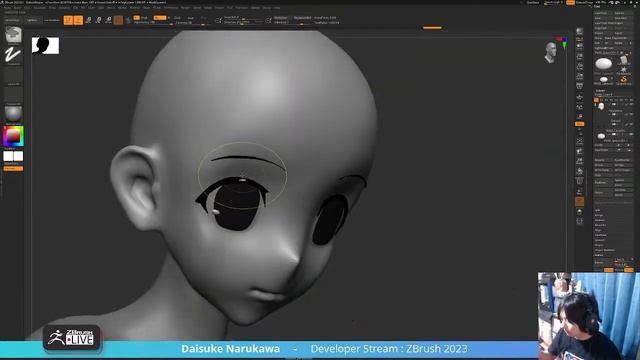Viewport: 640px width, 360px height.
Task: Open the Stroke type picker
Action: [x=13, y=56]
